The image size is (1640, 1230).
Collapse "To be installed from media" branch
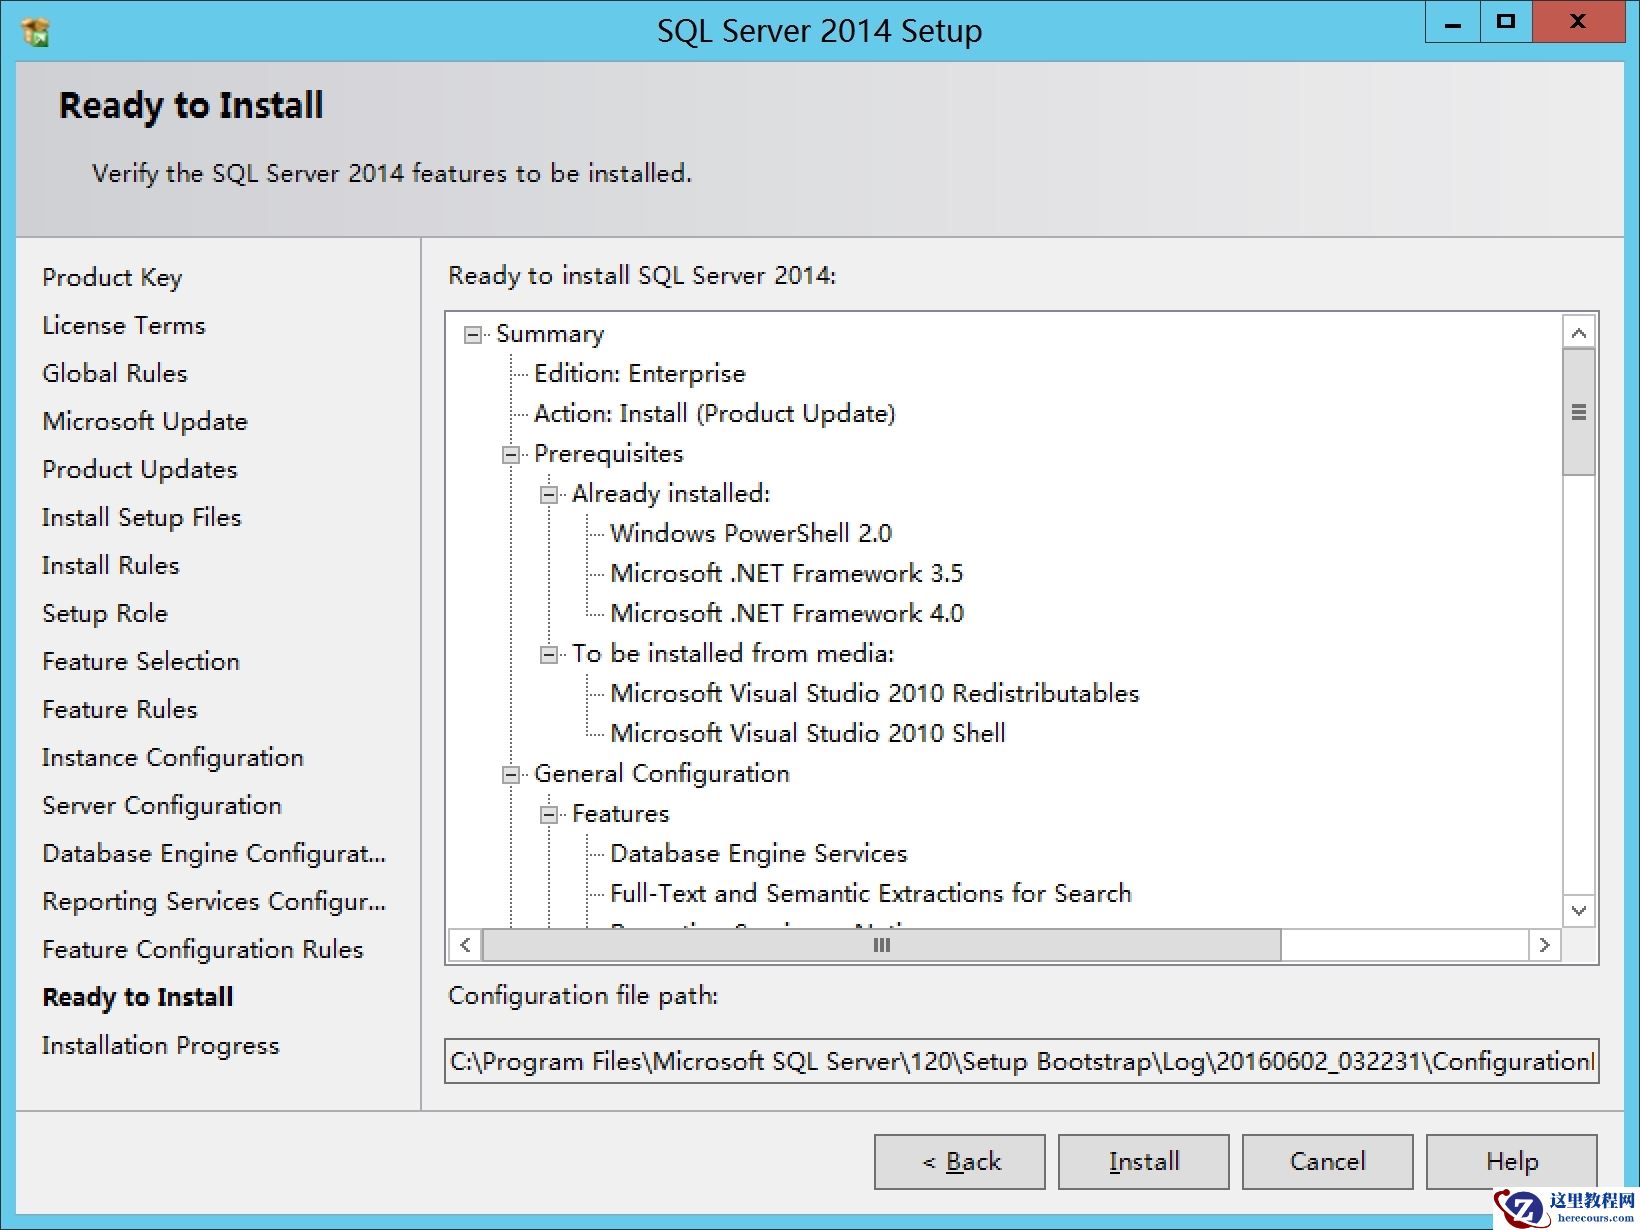coord(548,654)
